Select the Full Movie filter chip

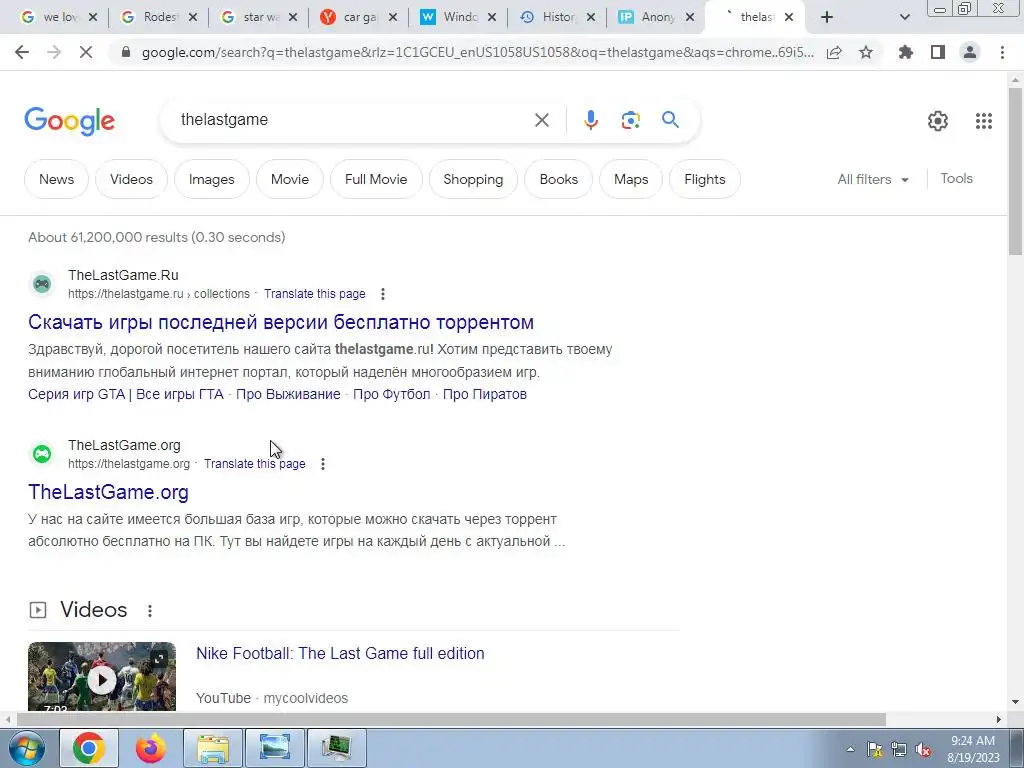coord(376,179)
